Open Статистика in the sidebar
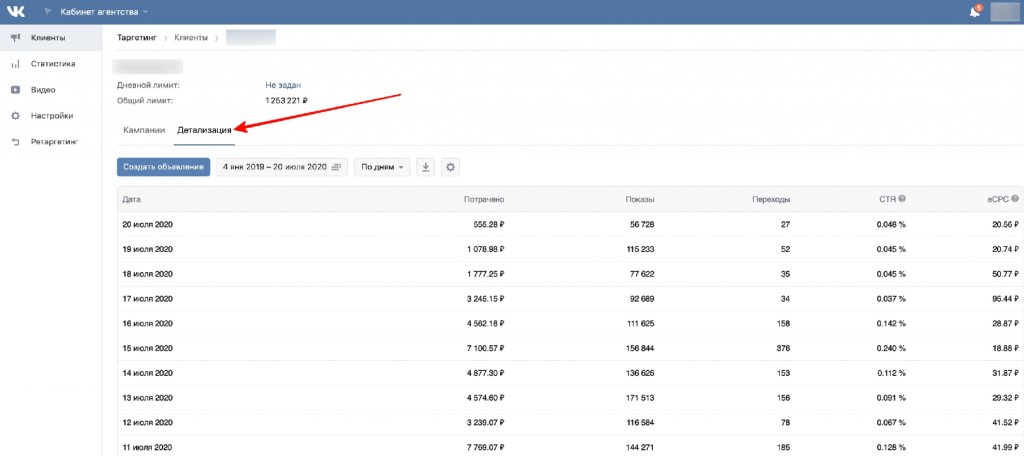Screen dimensions: 1024x456 pos(53,64)
